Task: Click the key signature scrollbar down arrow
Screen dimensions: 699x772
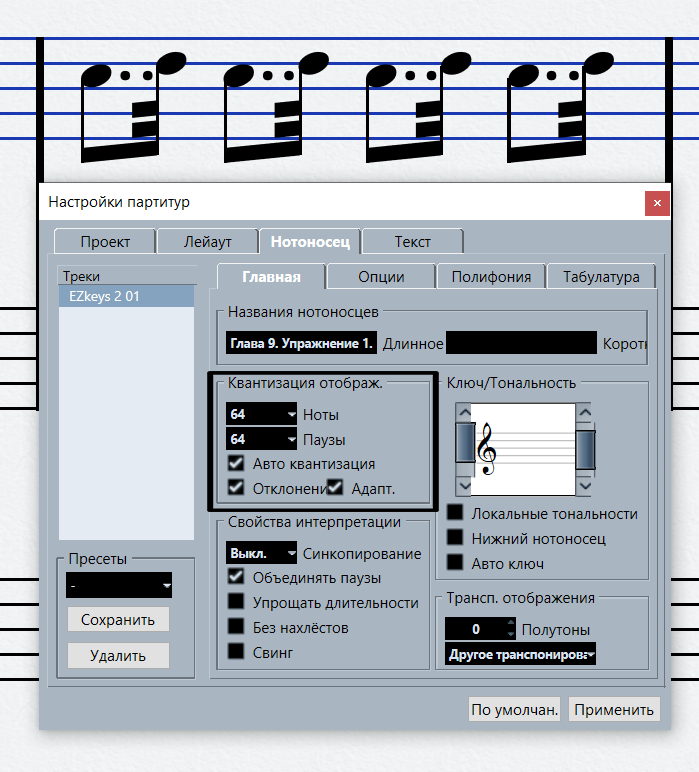Action: tap(585, 486)
